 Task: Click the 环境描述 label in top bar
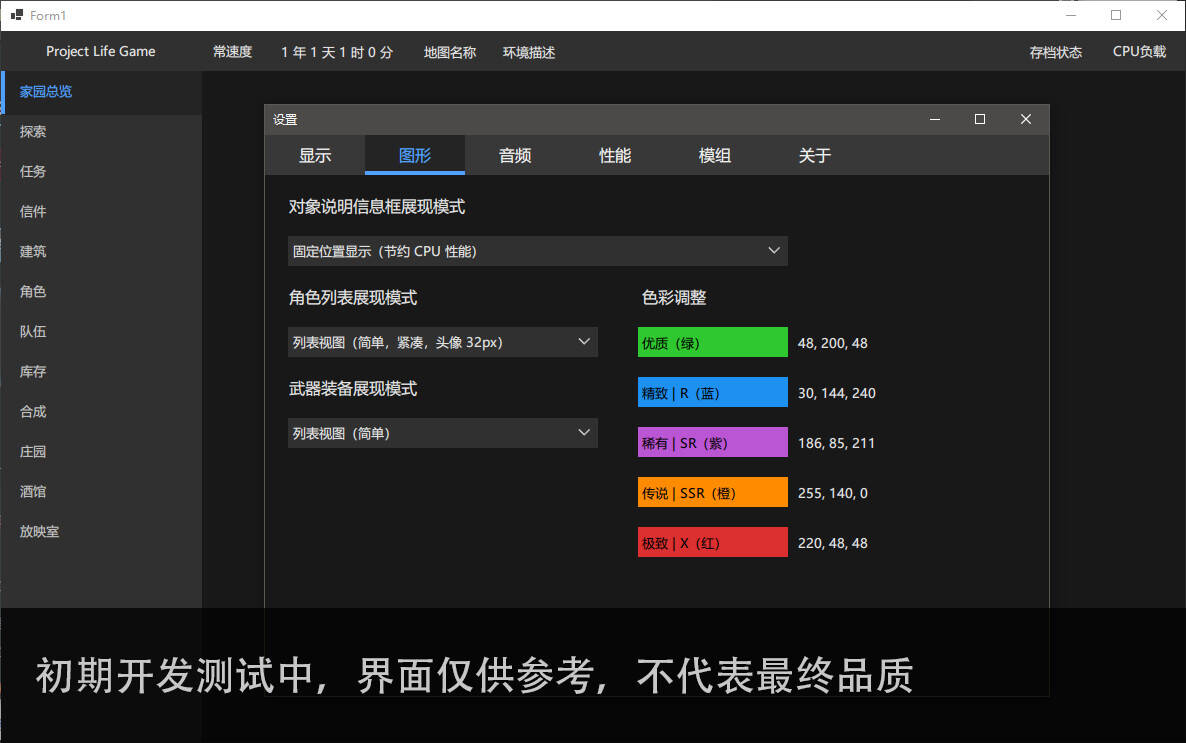[529, 52]
